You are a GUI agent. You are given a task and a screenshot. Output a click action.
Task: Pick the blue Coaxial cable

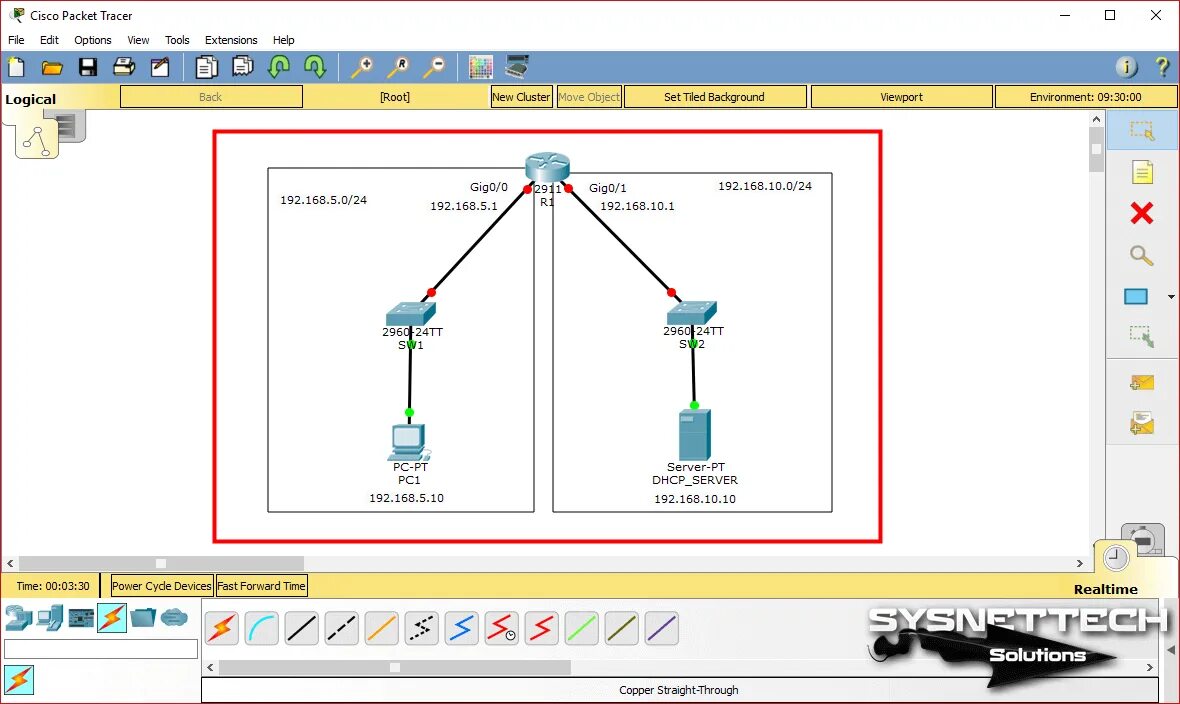pyautogui.click(x=461, y=629)
